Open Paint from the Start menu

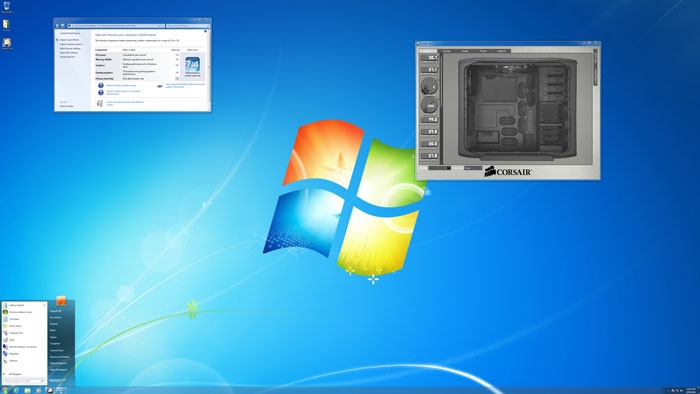[x=11, y=340]
